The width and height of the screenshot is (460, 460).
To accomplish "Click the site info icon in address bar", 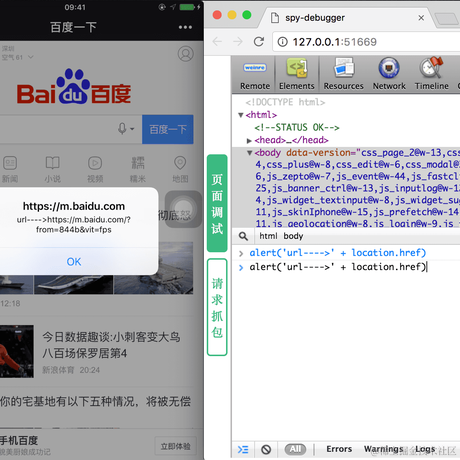I will pyautogui.click(x=282, y=42).
